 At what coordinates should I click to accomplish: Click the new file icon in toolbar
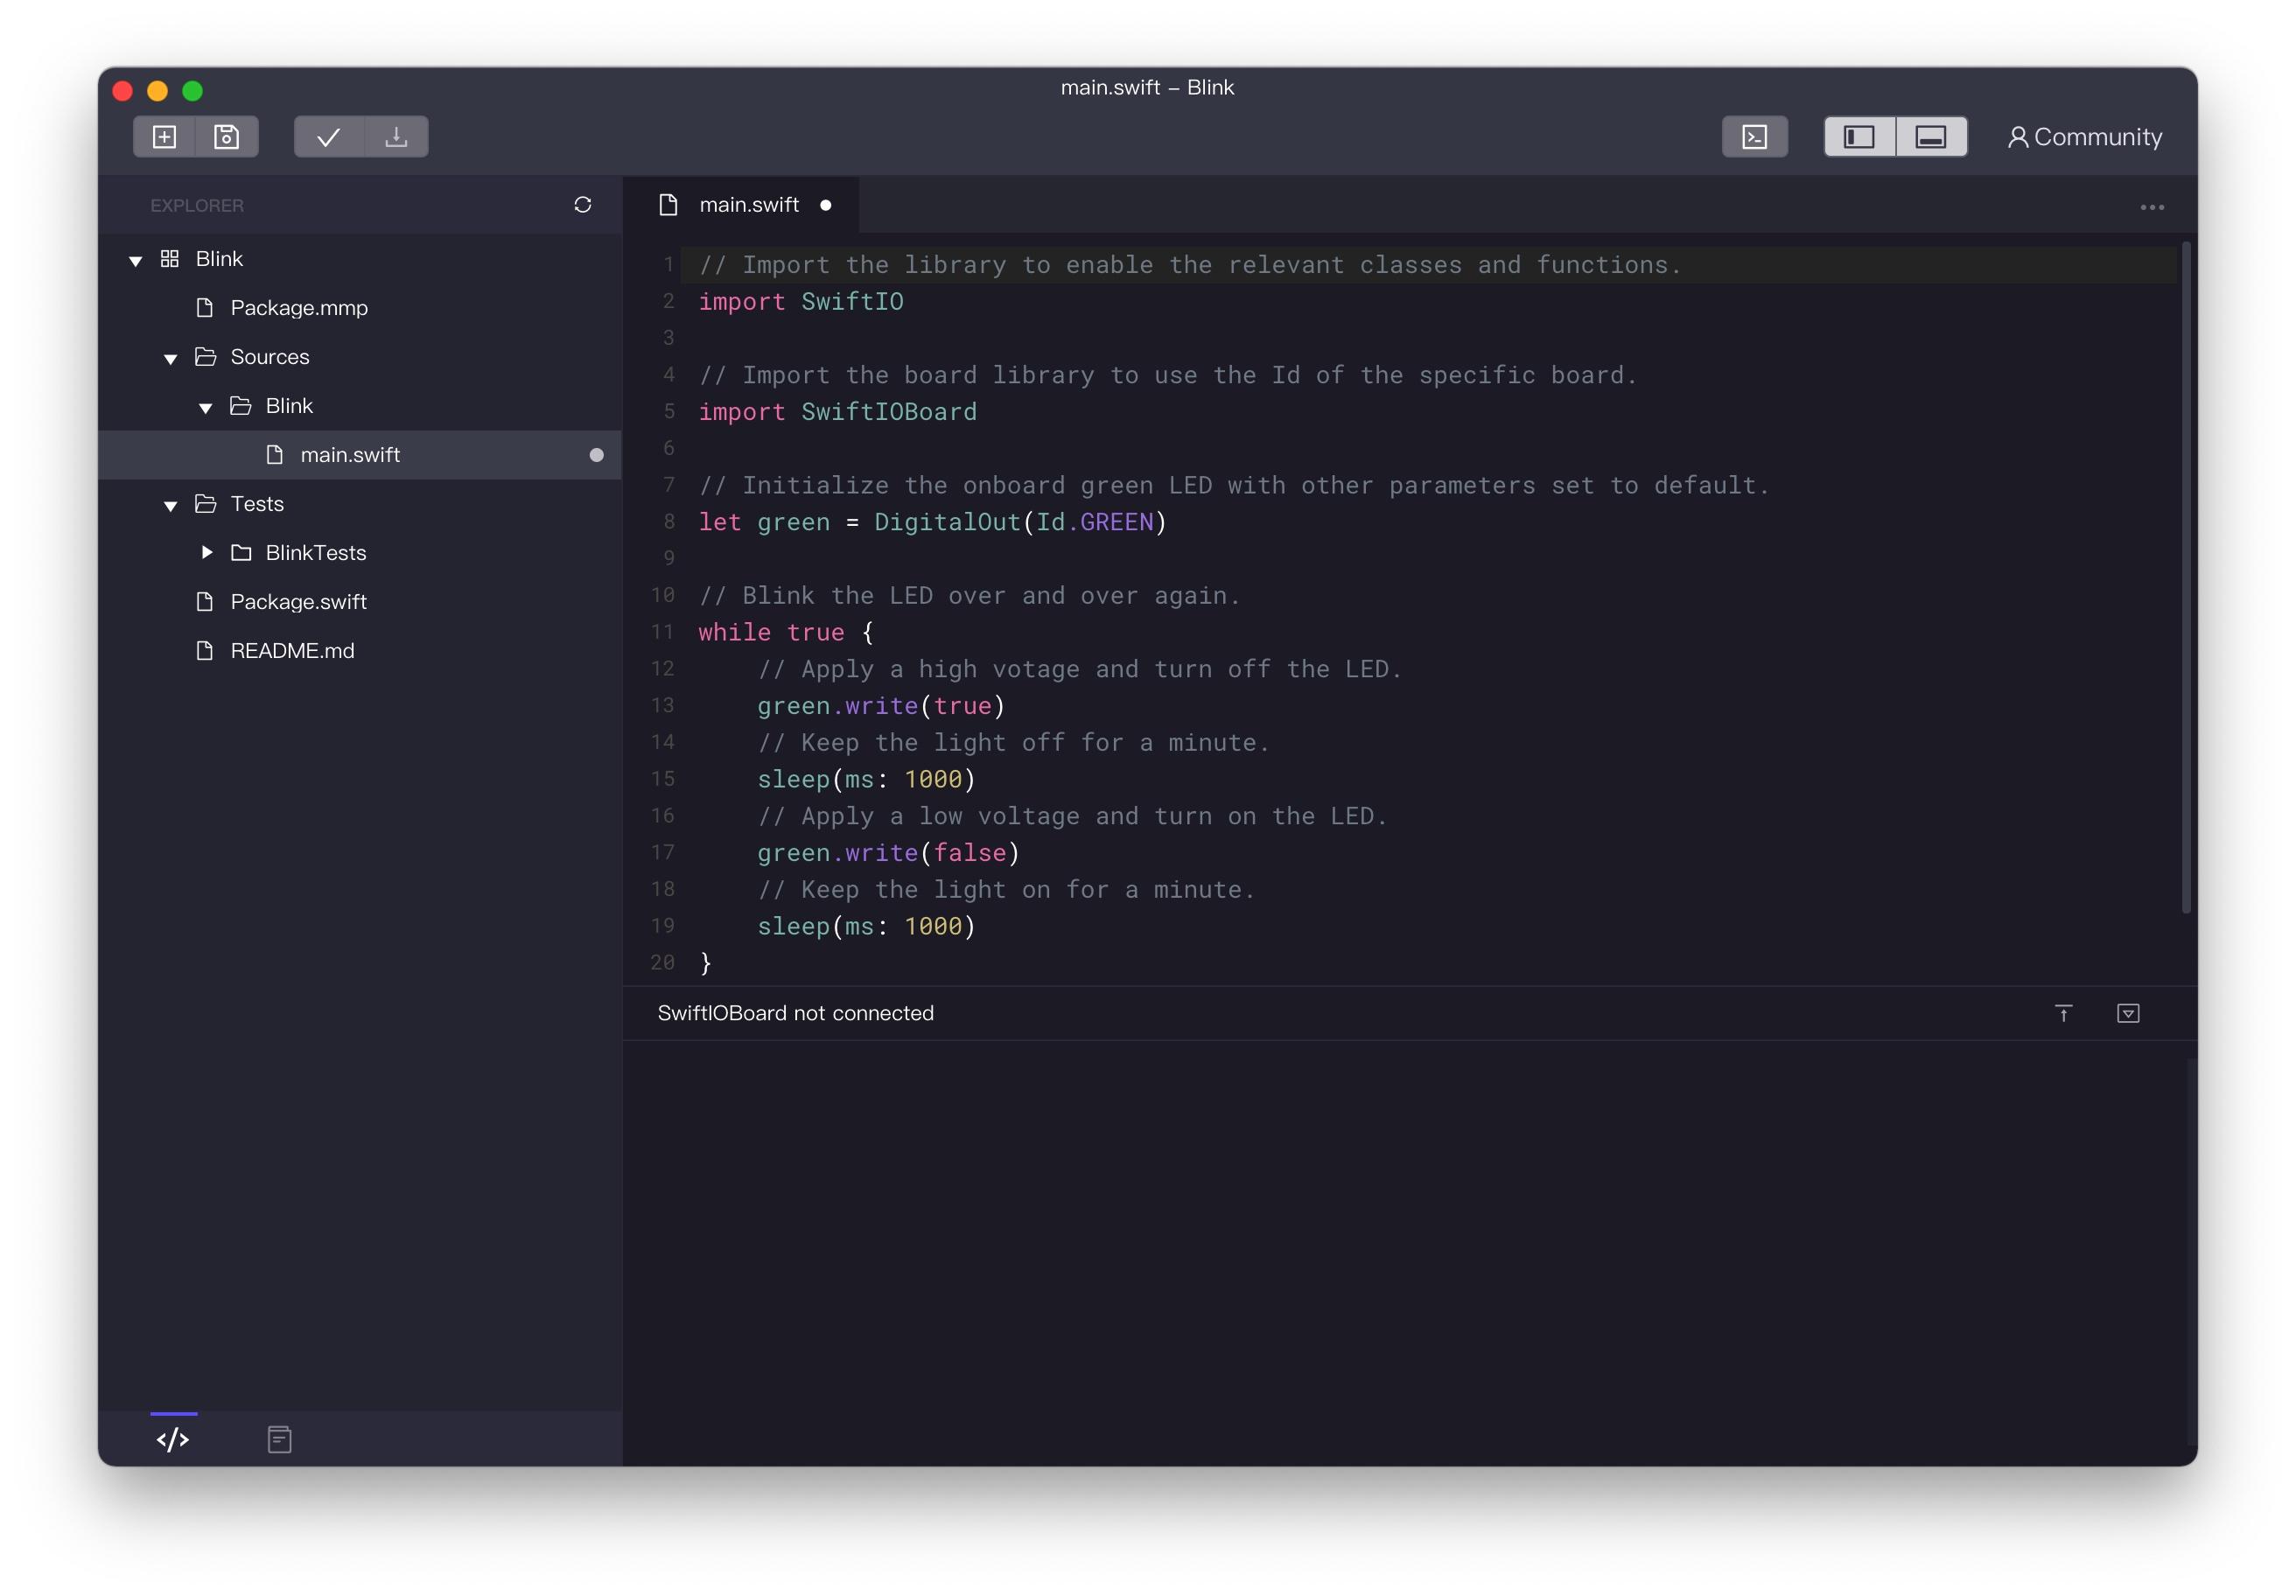(x=164, y=134)
